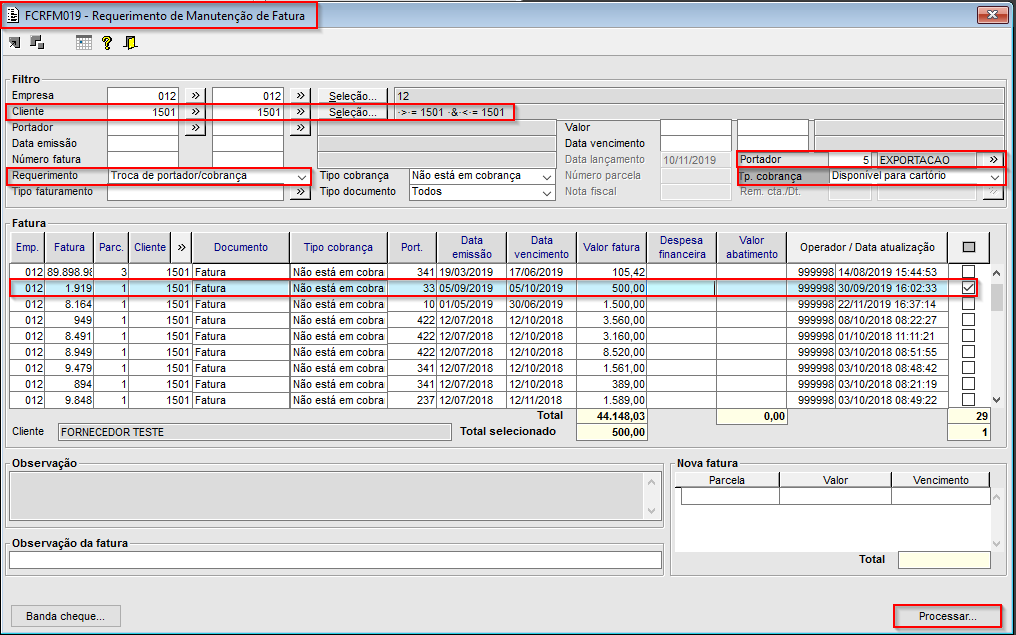Click the first Número fatura input field
1016x635 pixels.
pyautogui.click(x=143, y=159)
